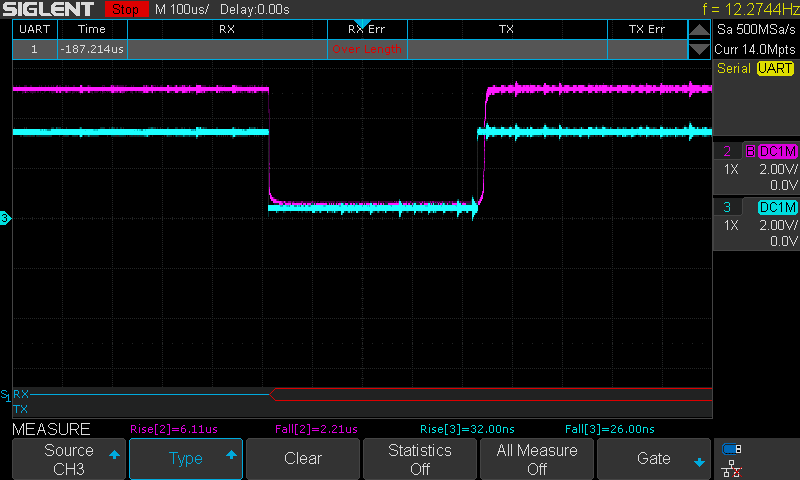Screen dimensions: 800x480
Task: Click the USB connection status icon
Action: tap(732, 449)
